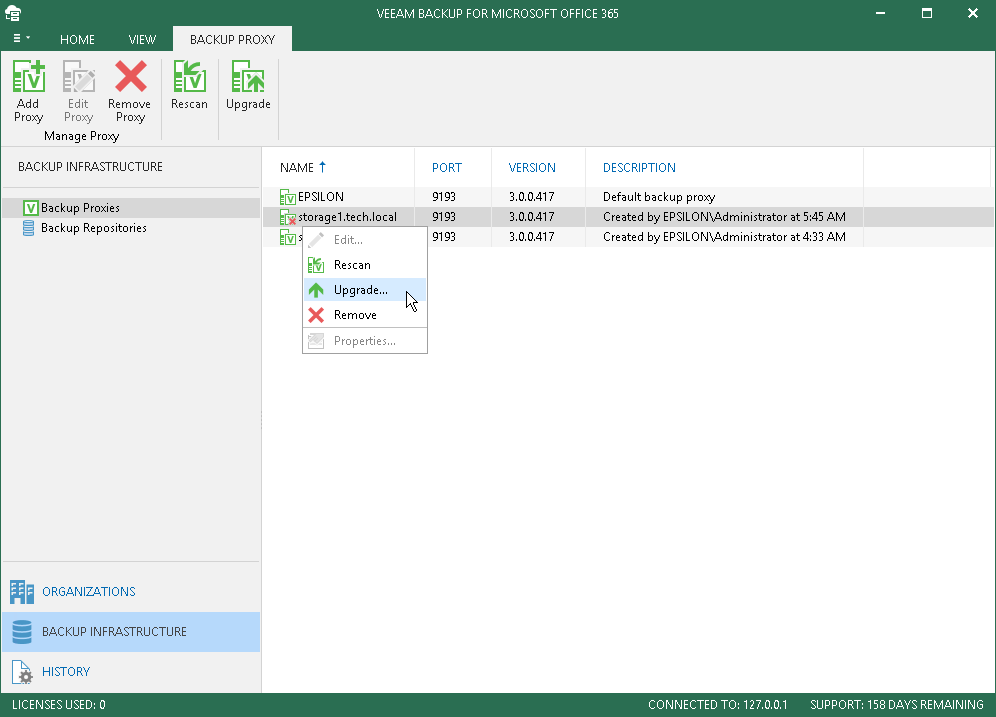Select the BACKUP PROXY ribbon tab

pyautogui.click(x=232, y=39)
